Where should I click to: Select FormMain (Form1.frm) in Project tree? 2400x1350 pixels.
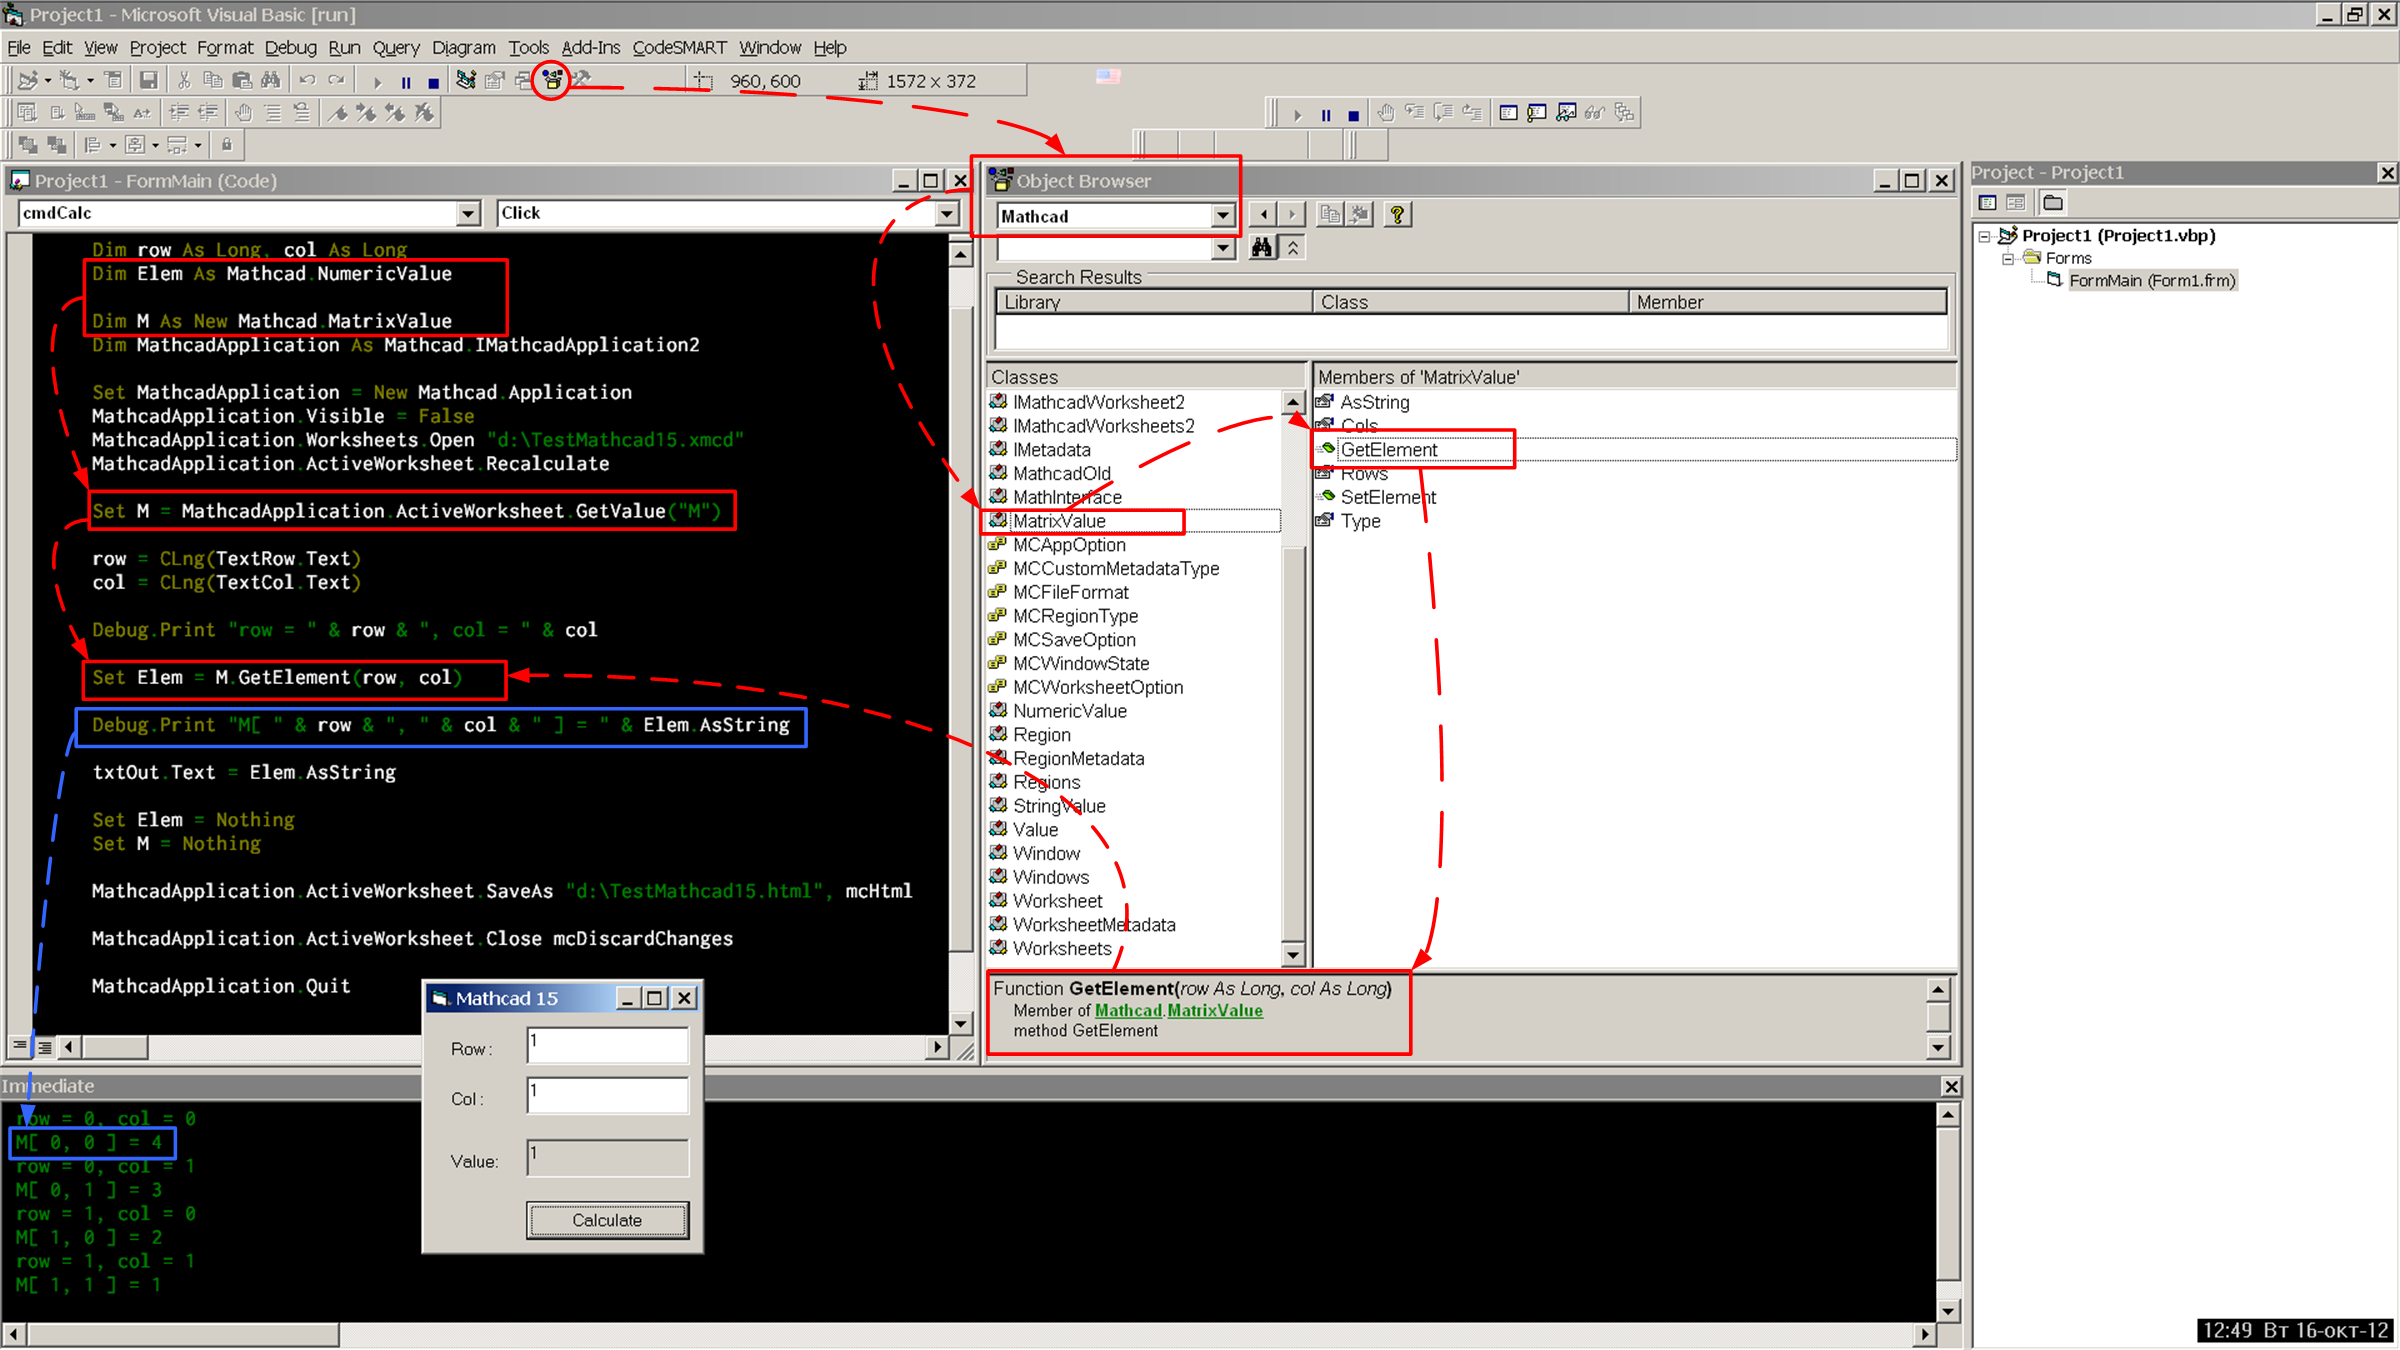pyautogui.click(x=2151, y=281)
